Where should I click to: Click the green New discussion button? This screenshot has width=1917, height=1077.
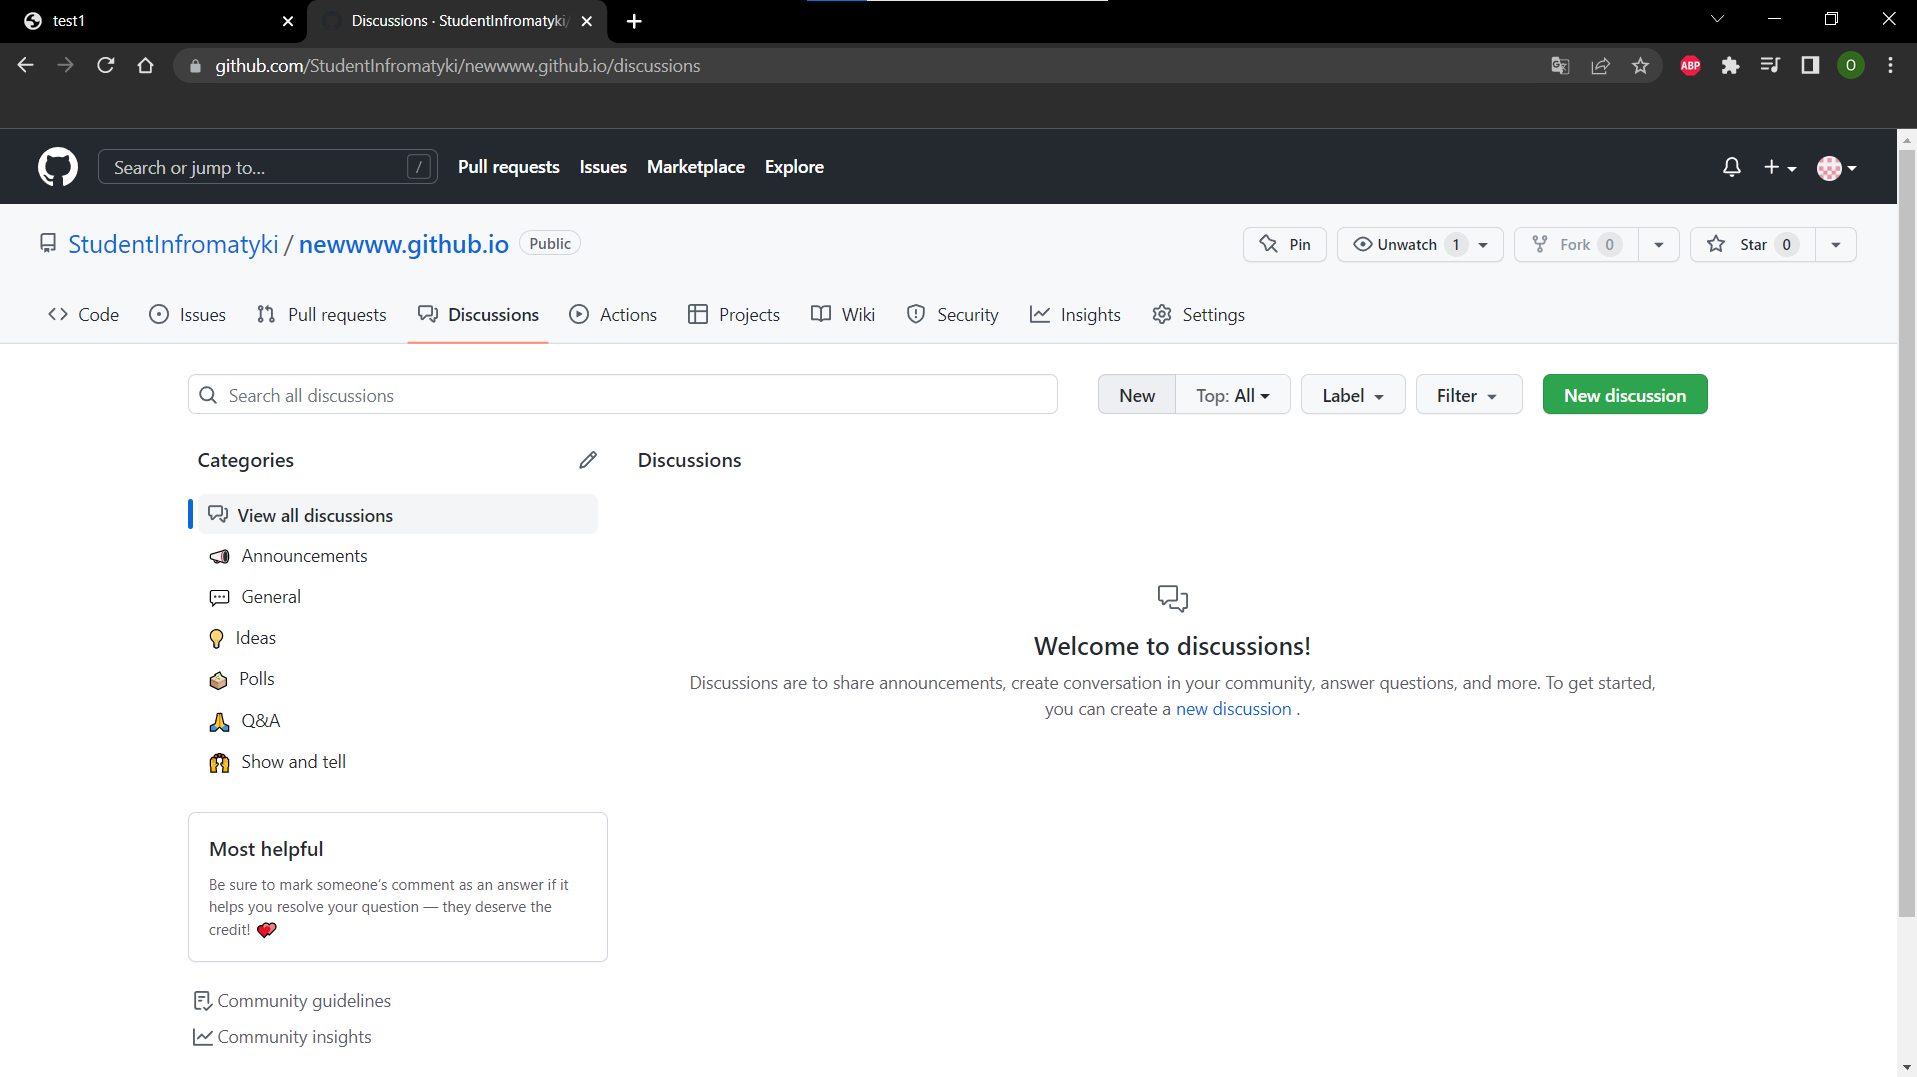[1624, 395]
